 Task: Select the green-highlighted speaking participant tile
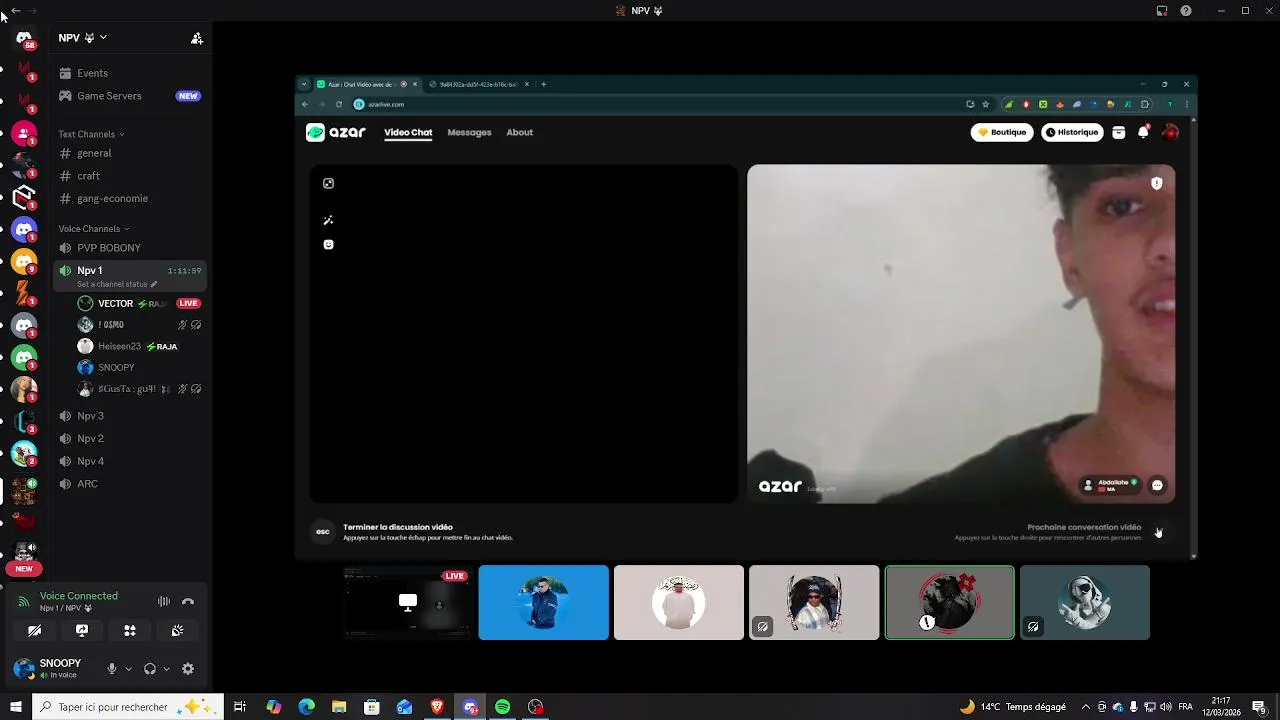pyautogui.click(x=949, y=602)
